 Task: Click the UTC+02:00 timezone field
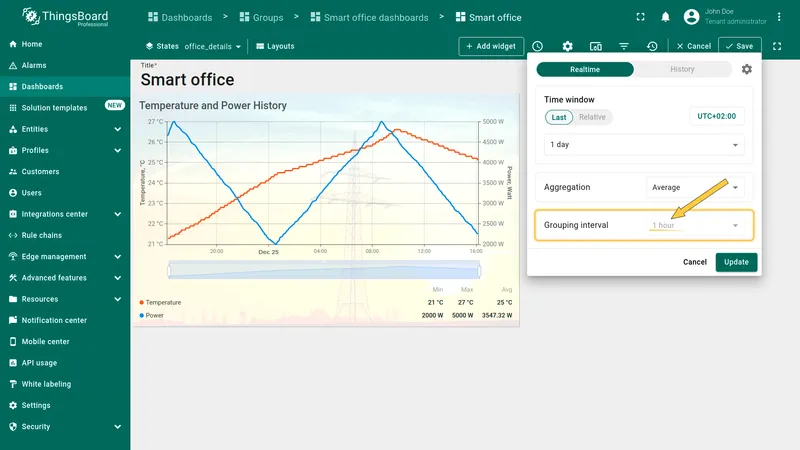[716, 116]
